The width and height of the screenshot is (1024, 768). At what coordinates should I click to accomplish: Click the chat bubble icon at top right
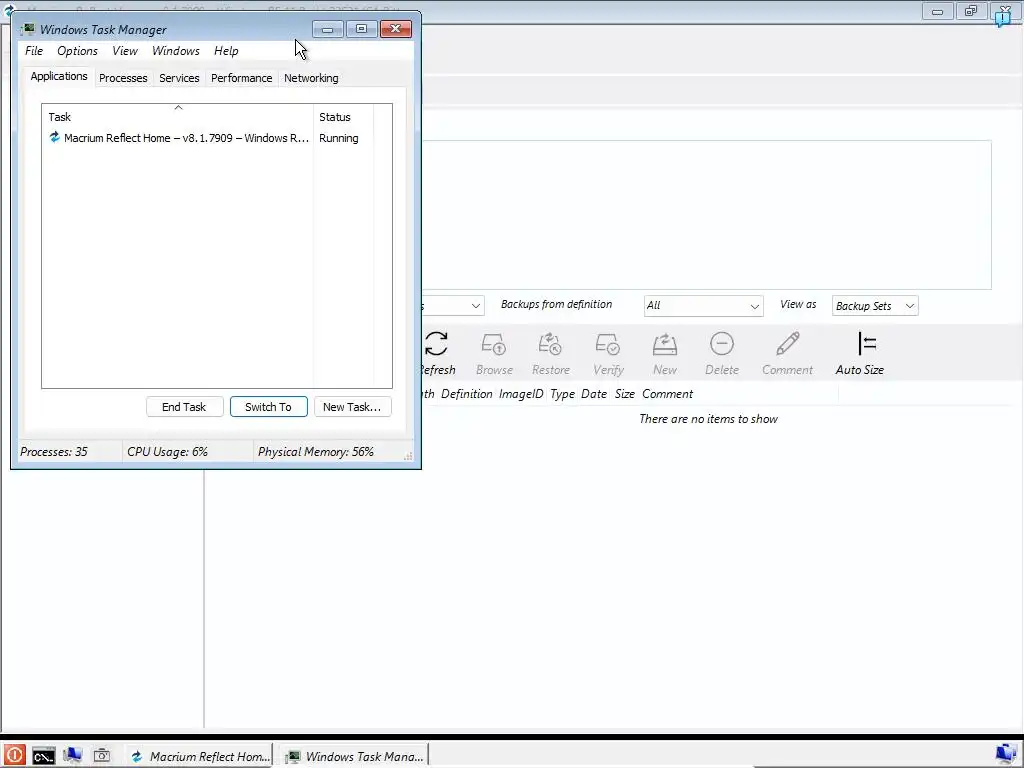[x=1002, y=19]
